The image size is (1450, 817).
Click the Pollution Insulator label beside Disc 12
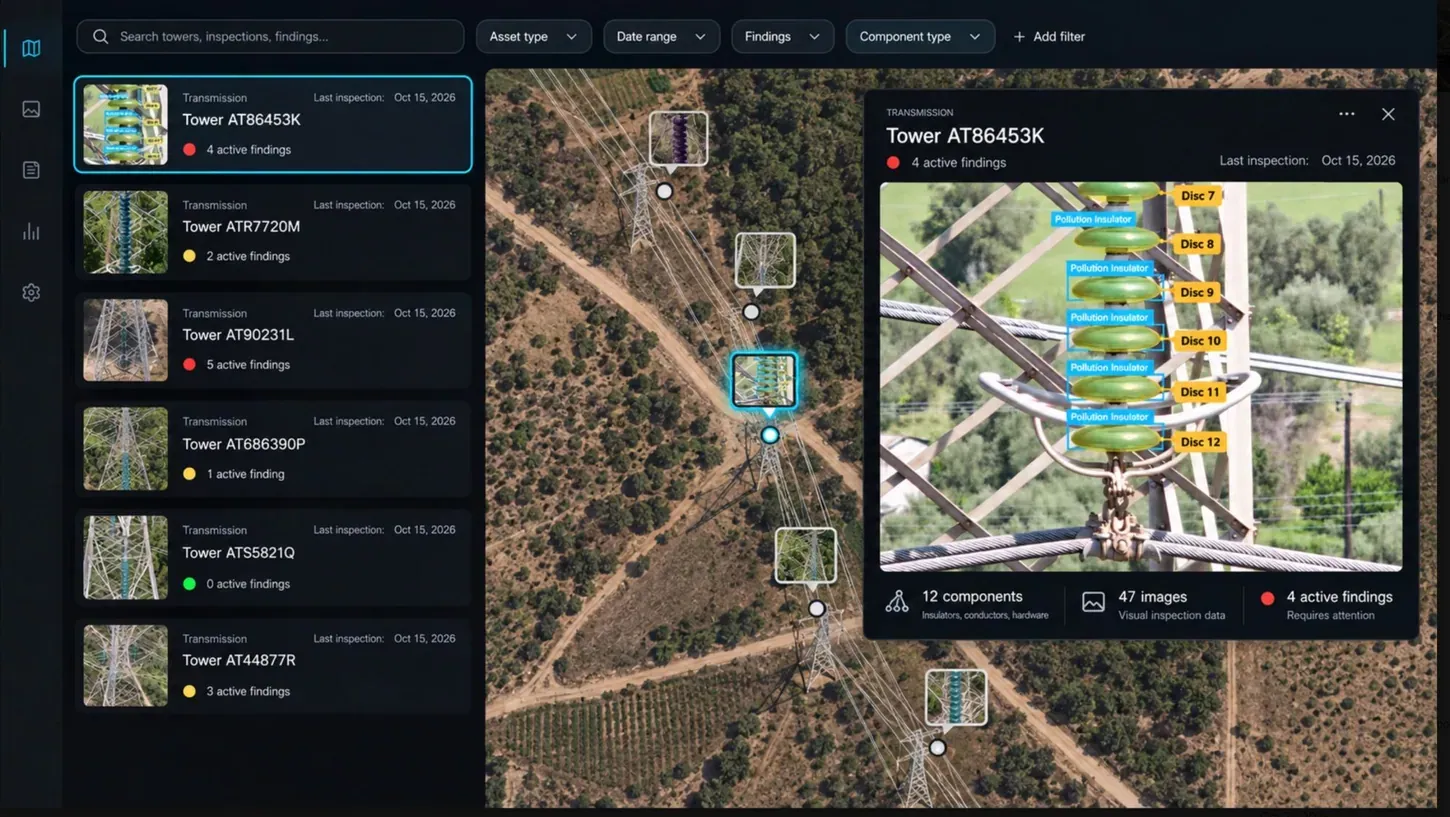pos(1109,417)
